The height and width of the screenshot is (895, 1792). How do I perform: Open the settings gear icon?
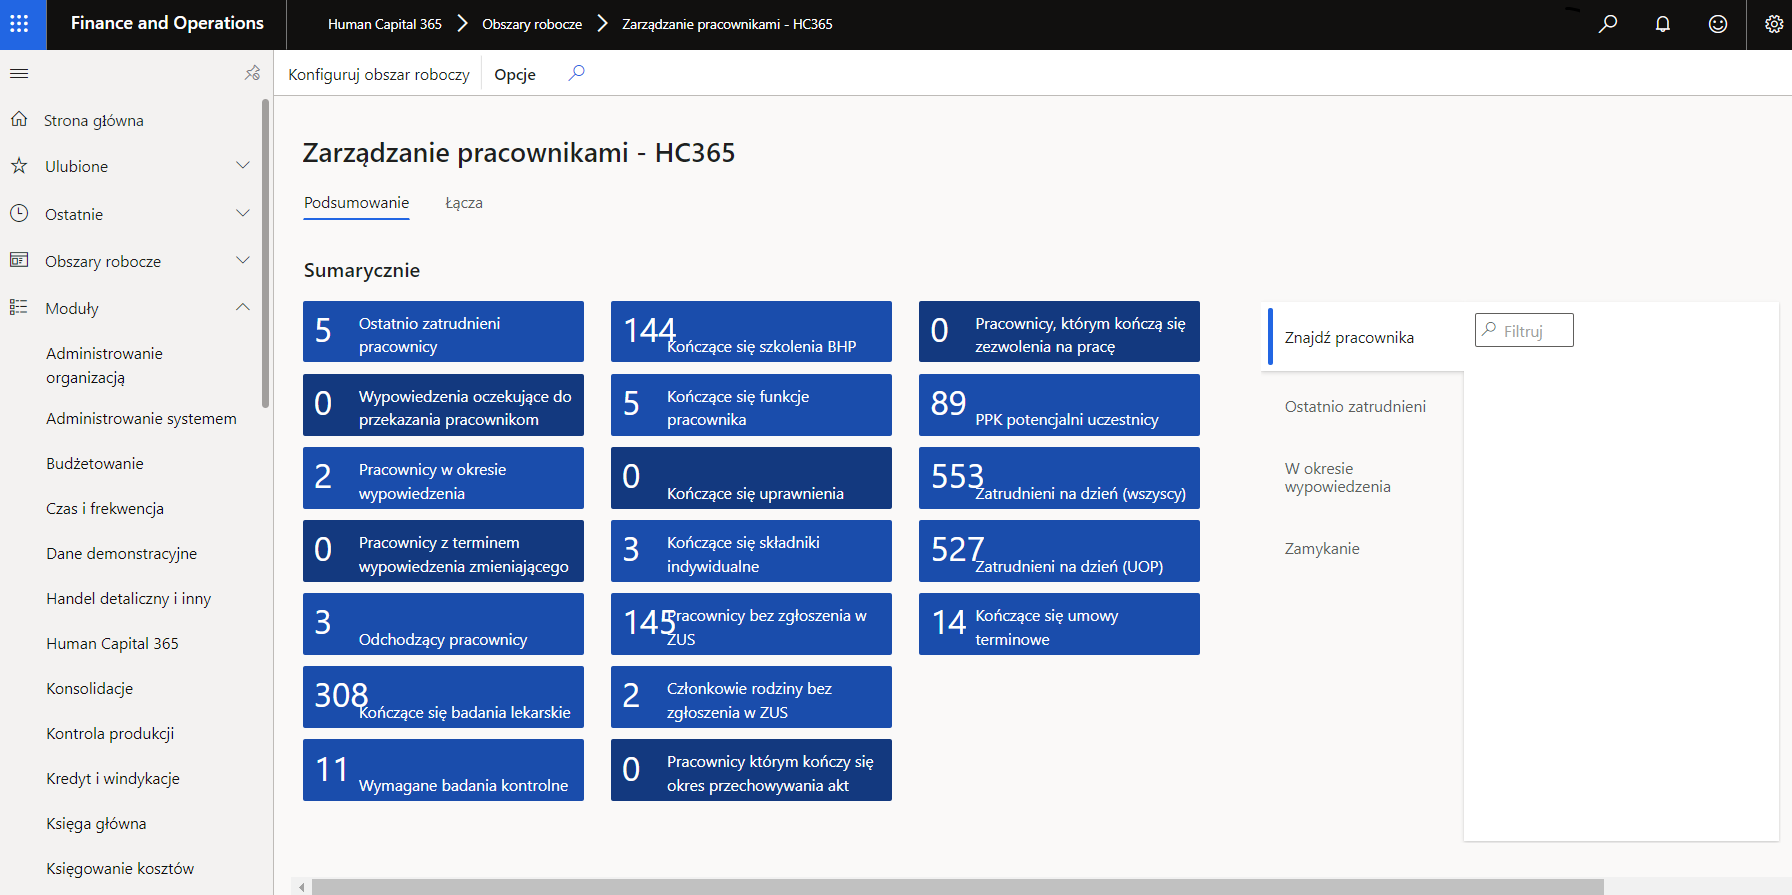coord(1773,24)
